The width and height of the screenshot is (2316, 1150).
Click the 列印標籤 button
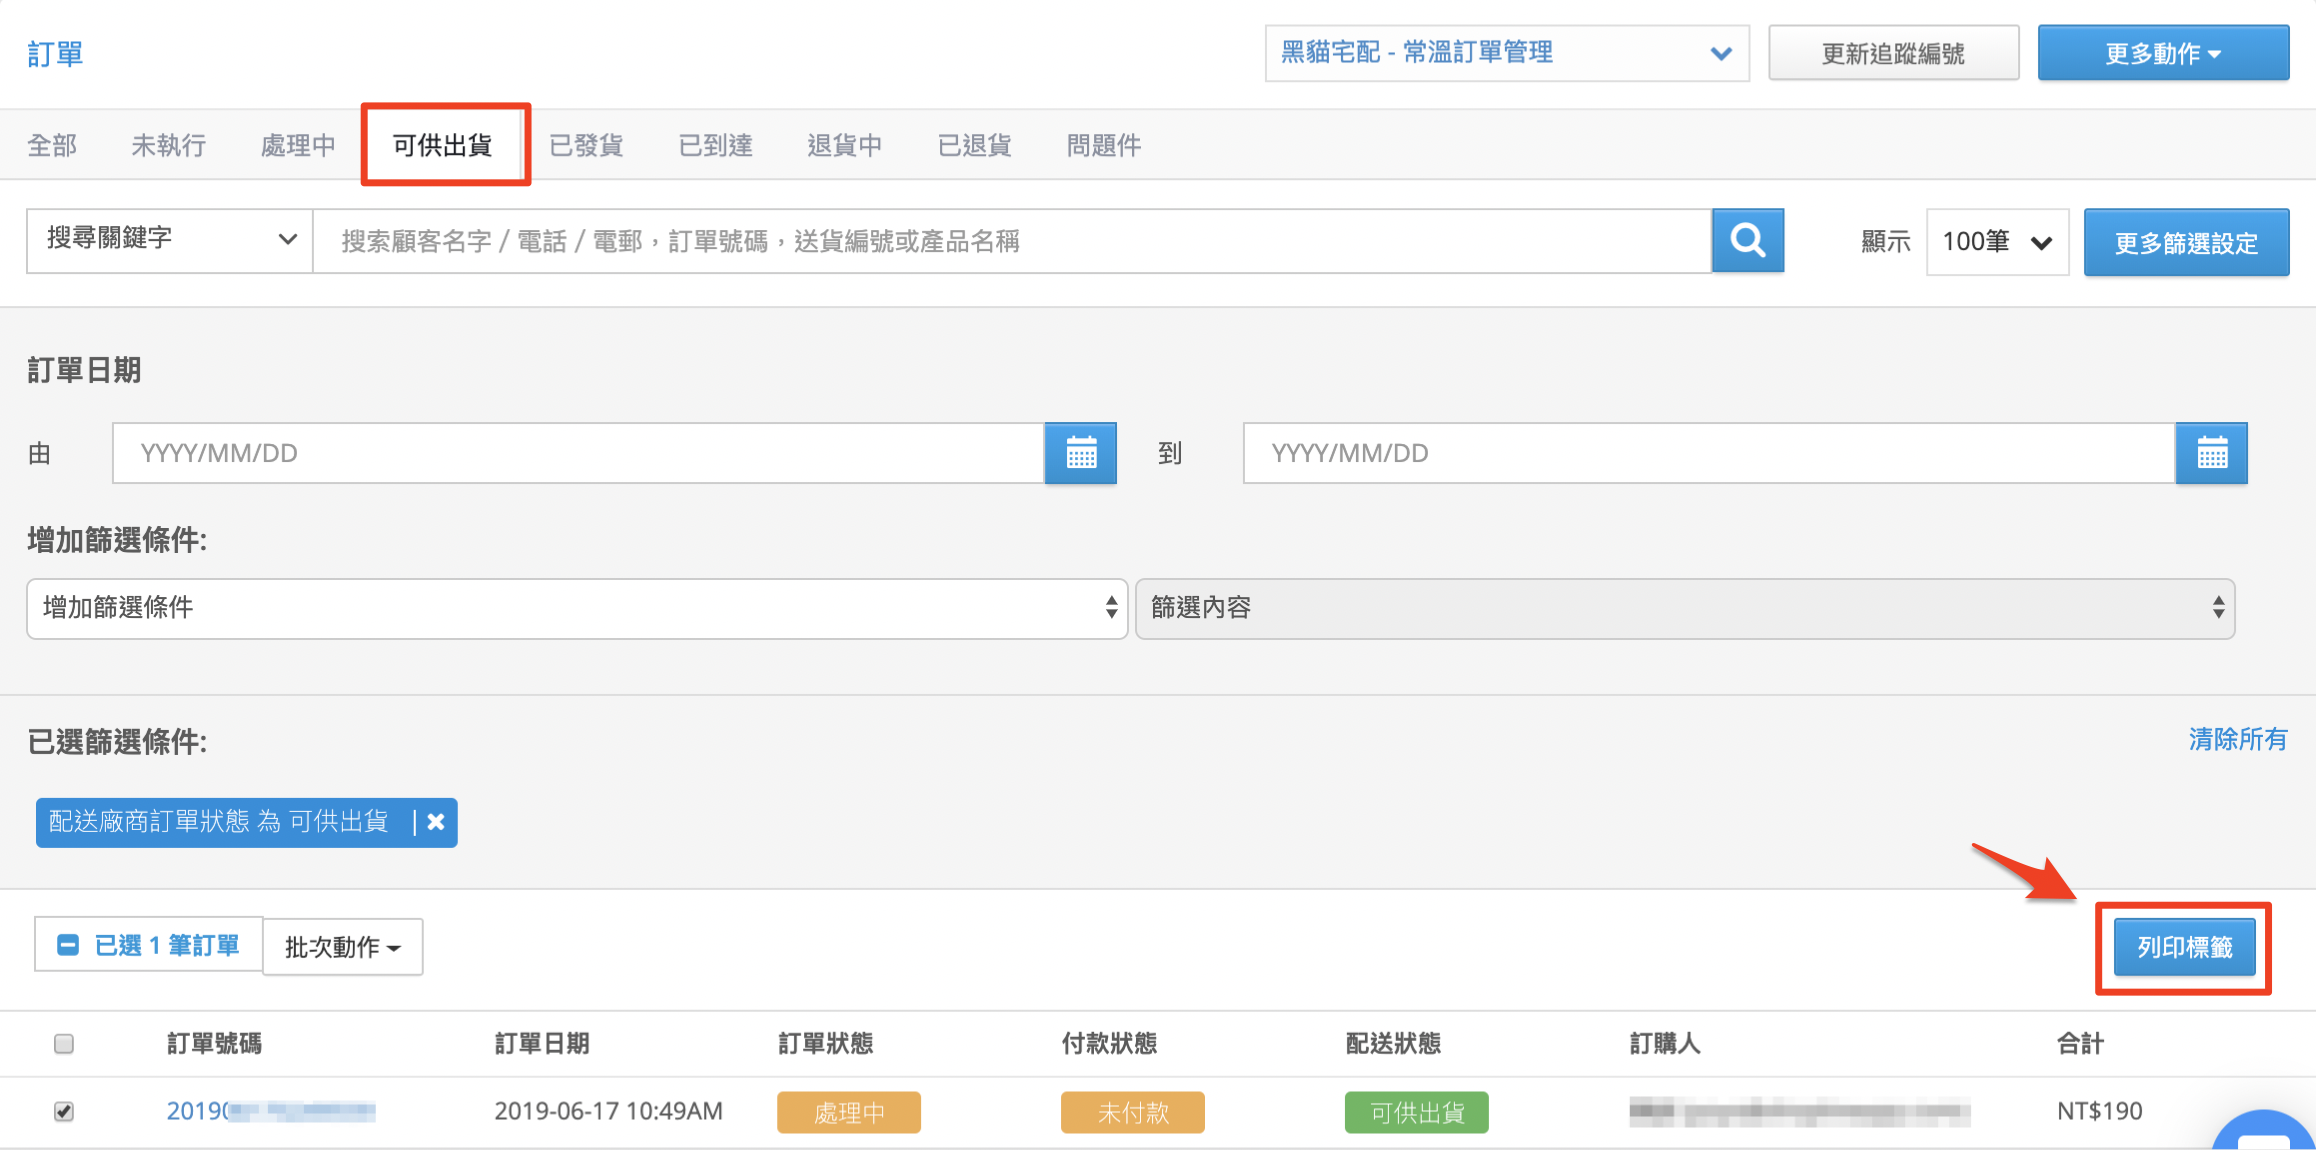coord(2184,947)
